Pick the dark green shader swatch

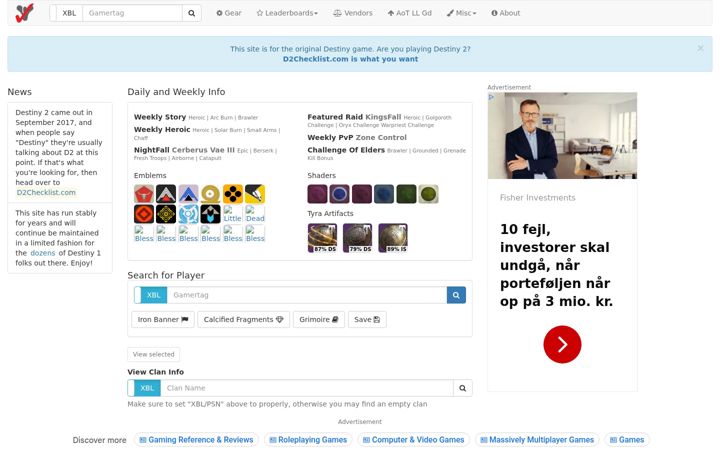coord(406,194)
